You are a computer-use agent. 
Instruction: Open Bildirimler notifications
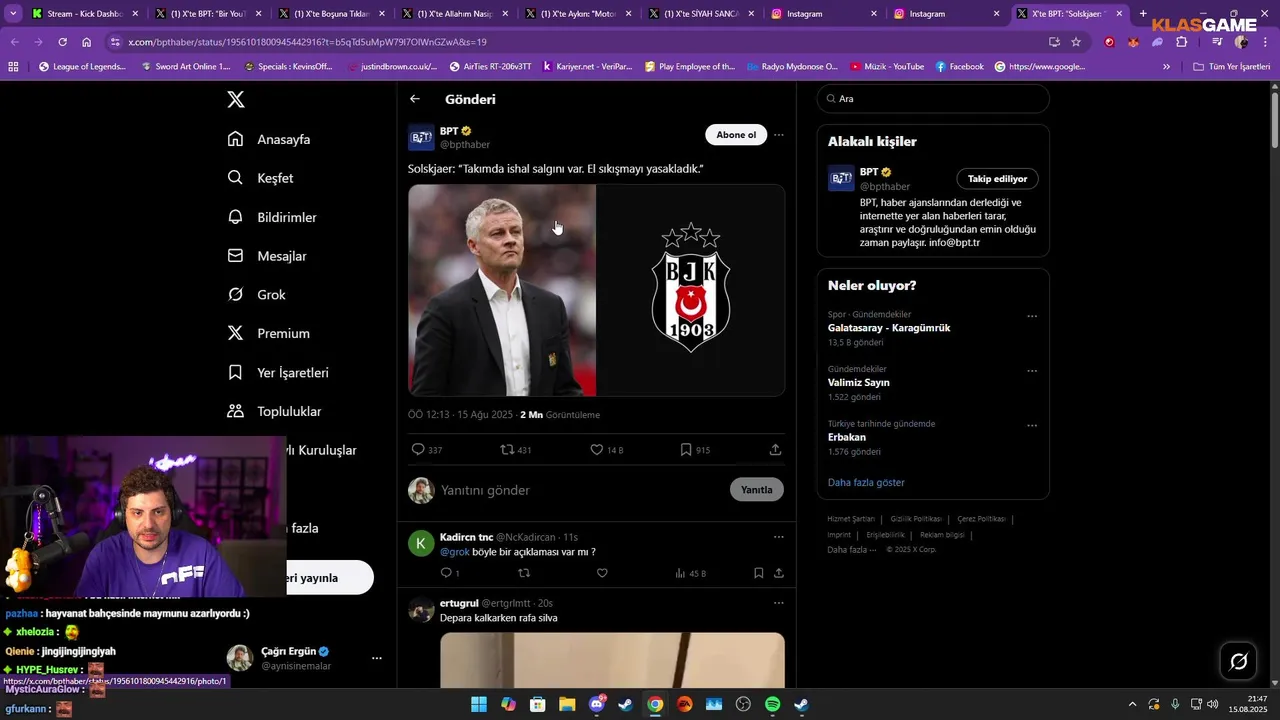click(272, 217)
